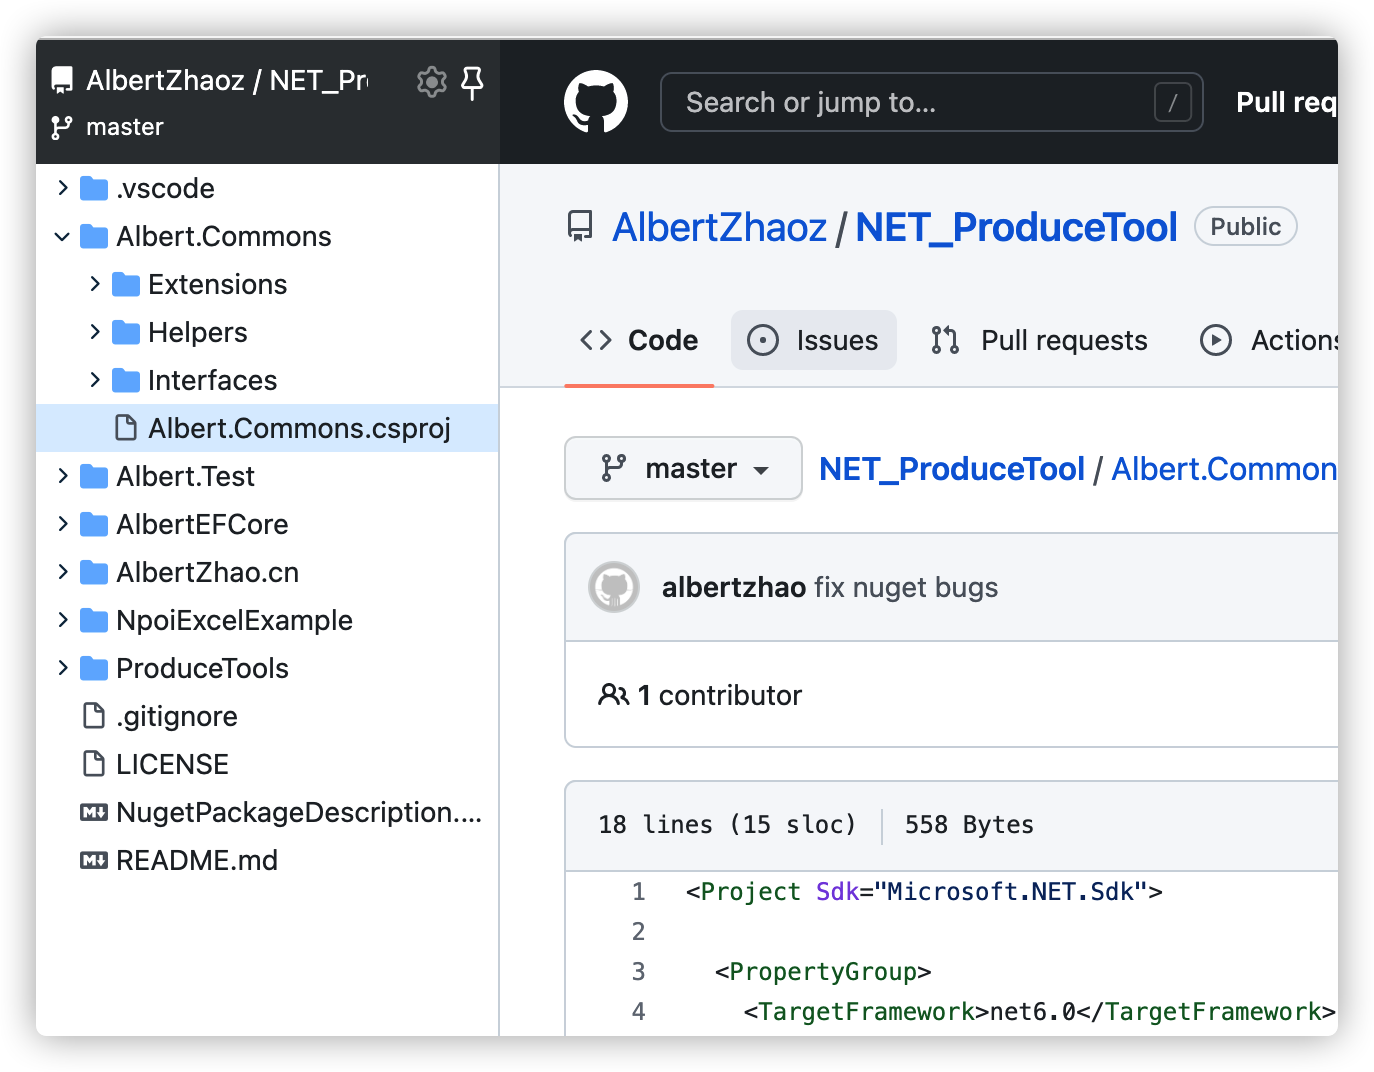Open the NET_ProduceTool repository link

click(1016, 227)
